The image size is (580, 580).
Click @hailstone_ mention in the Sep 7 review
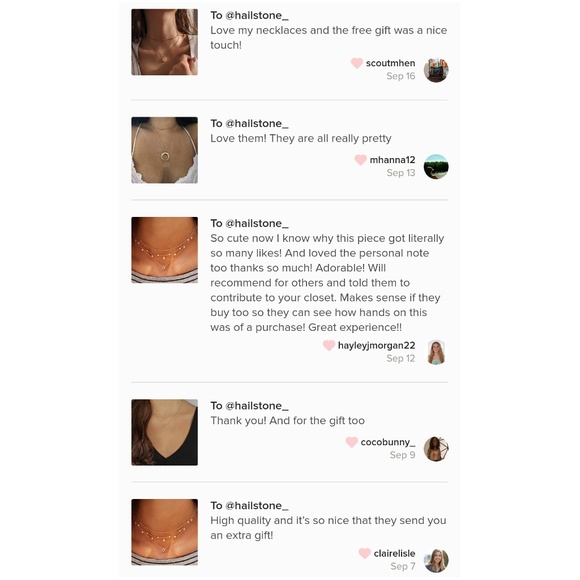[257, 506]
